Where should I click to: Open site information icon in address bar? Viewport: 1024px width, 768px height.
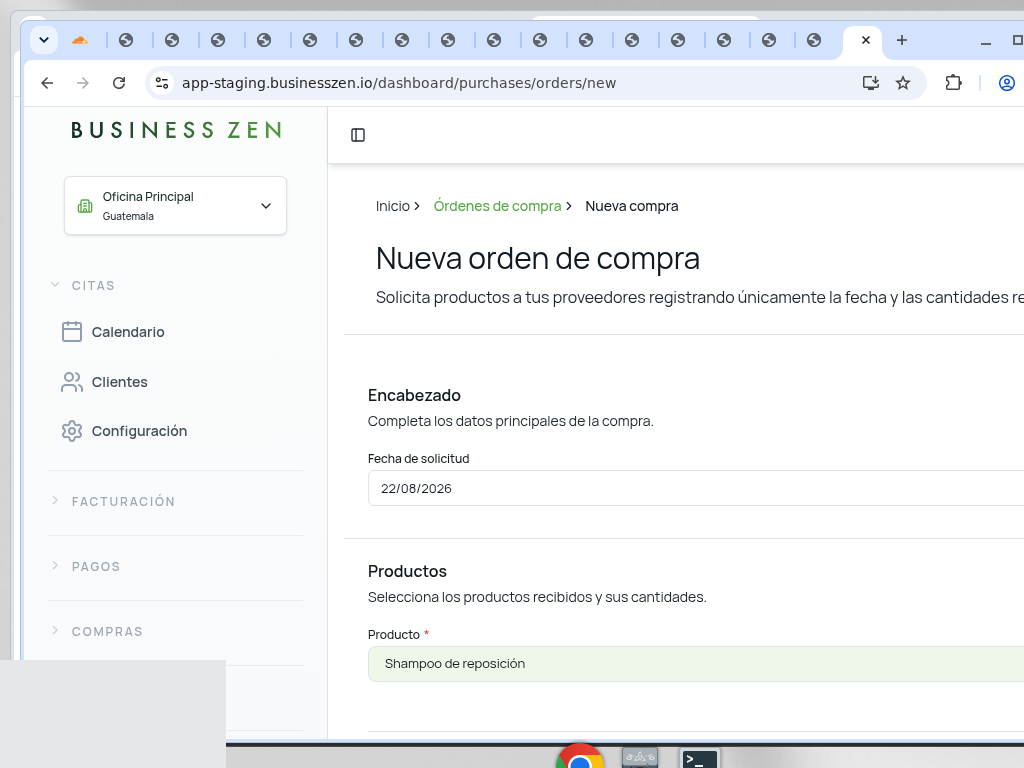pos(162,83)
